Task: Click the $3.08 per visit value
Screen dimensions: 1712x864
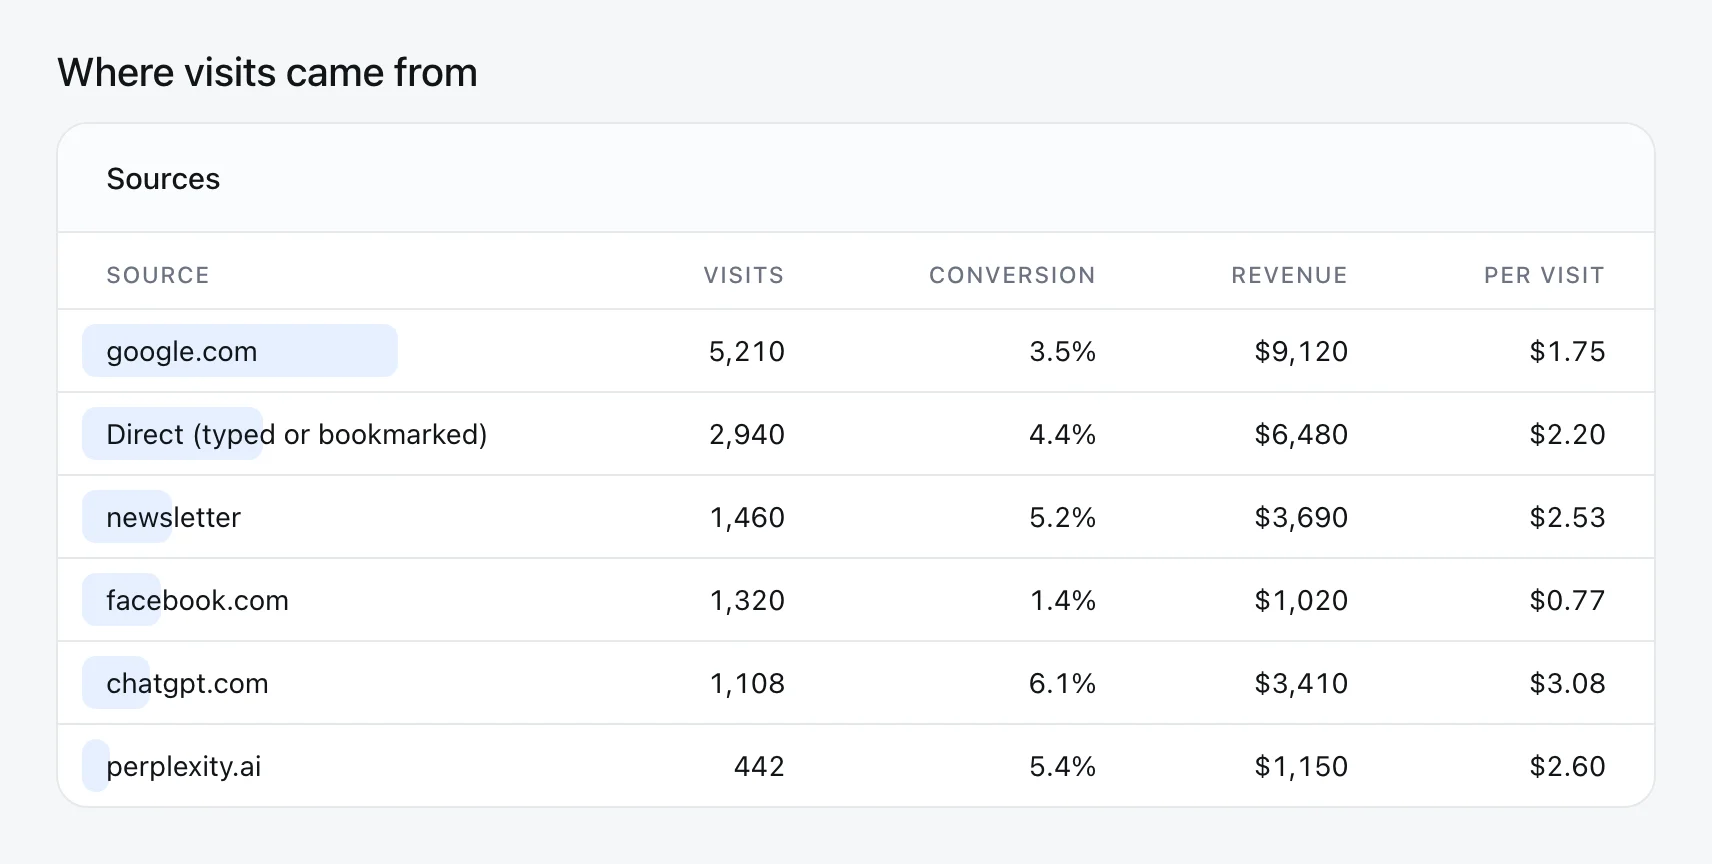Action: [1567, 683]
